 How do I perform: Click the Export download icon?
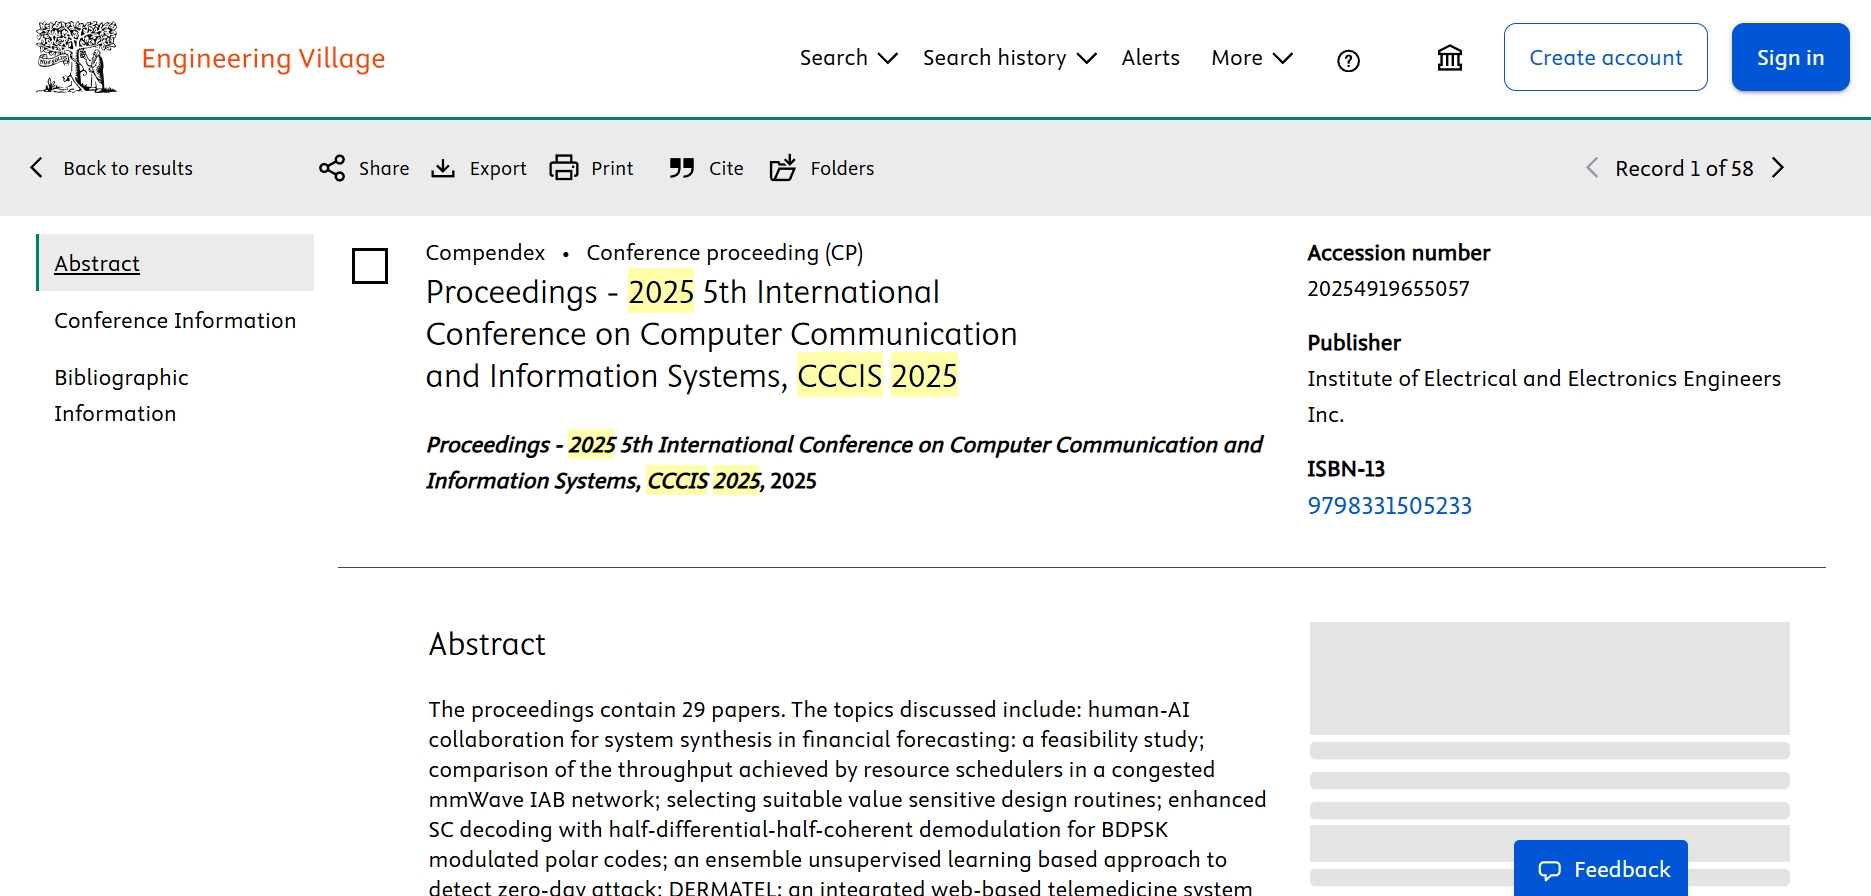click(x=443, y=168)
